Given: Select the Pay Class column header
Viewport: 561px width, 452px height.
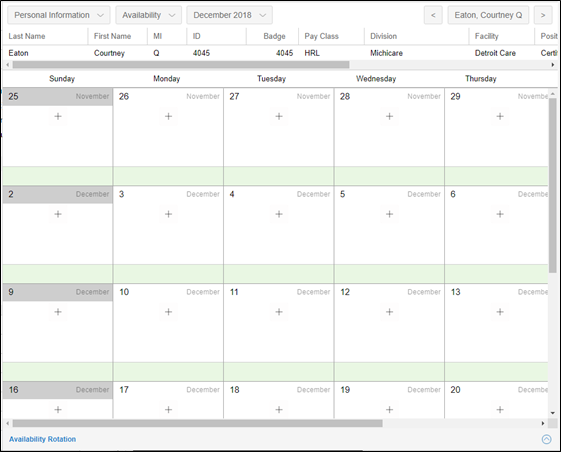Looking at the screenshot, I should coord(321,36).
